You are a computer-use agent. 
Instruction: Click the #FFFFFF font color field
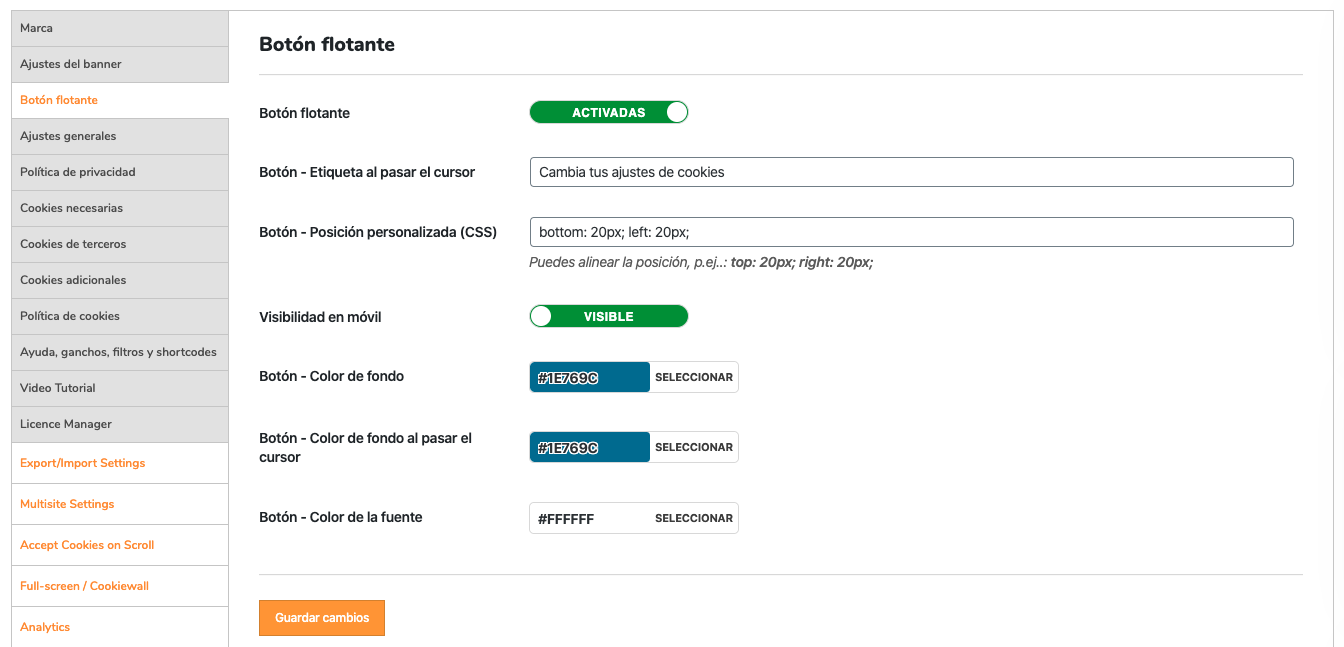(x=590, y=518)
